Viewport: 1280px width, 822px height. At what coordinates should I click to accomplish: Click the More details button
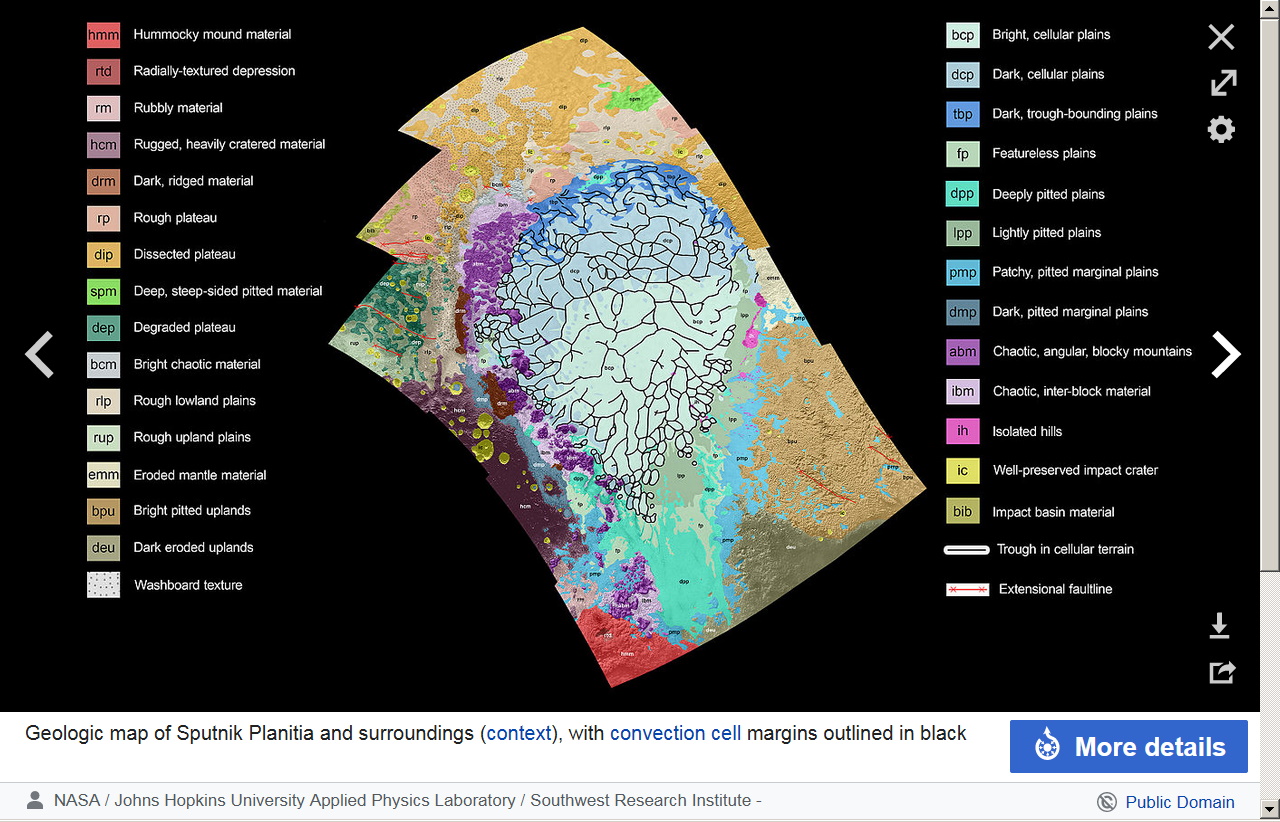[x=1129, y=747]
